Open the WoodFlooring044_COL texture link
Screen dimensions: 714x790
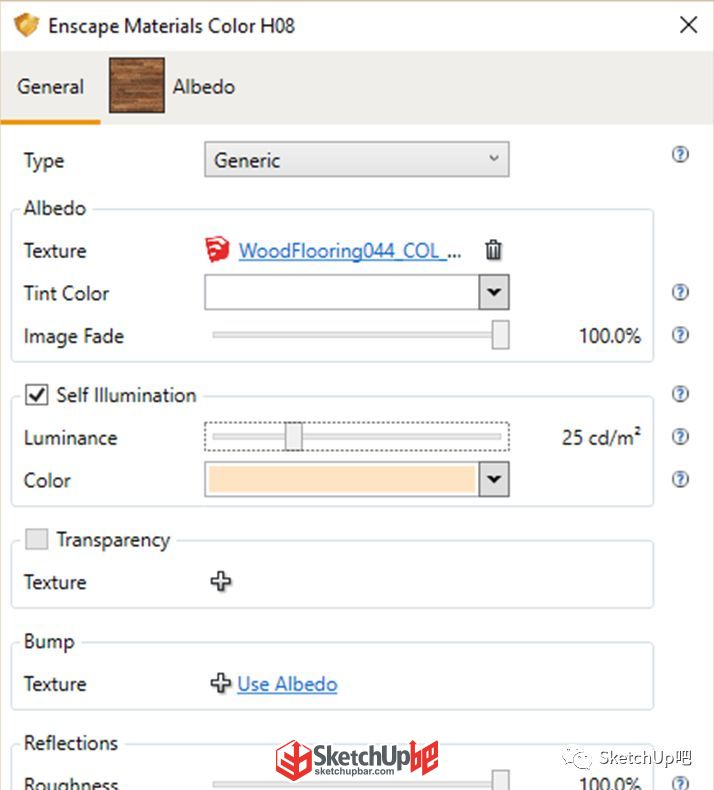coord(350,250)
